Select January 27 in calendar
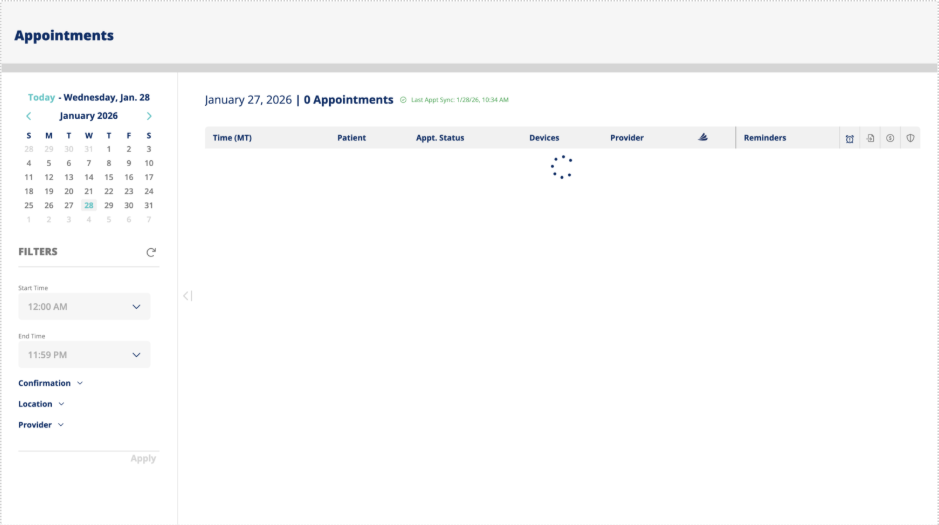Viewport: 939px width, 525px height. (x=69, y=205)
